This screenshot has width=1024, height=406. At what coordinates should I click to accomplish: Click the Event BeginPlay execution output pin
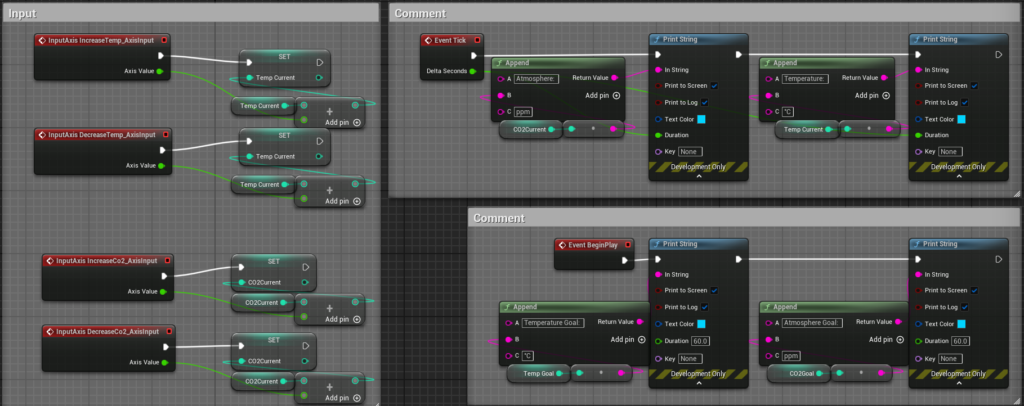click(626, 260)
